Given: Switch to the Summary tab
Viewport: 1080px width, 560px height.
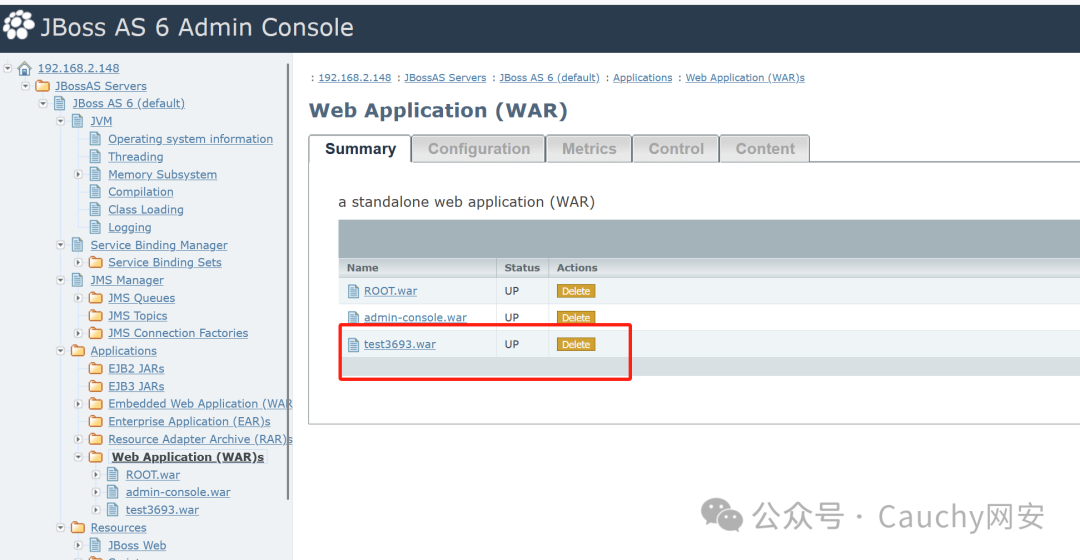Looking at the screenshot, I should point(360,149).
